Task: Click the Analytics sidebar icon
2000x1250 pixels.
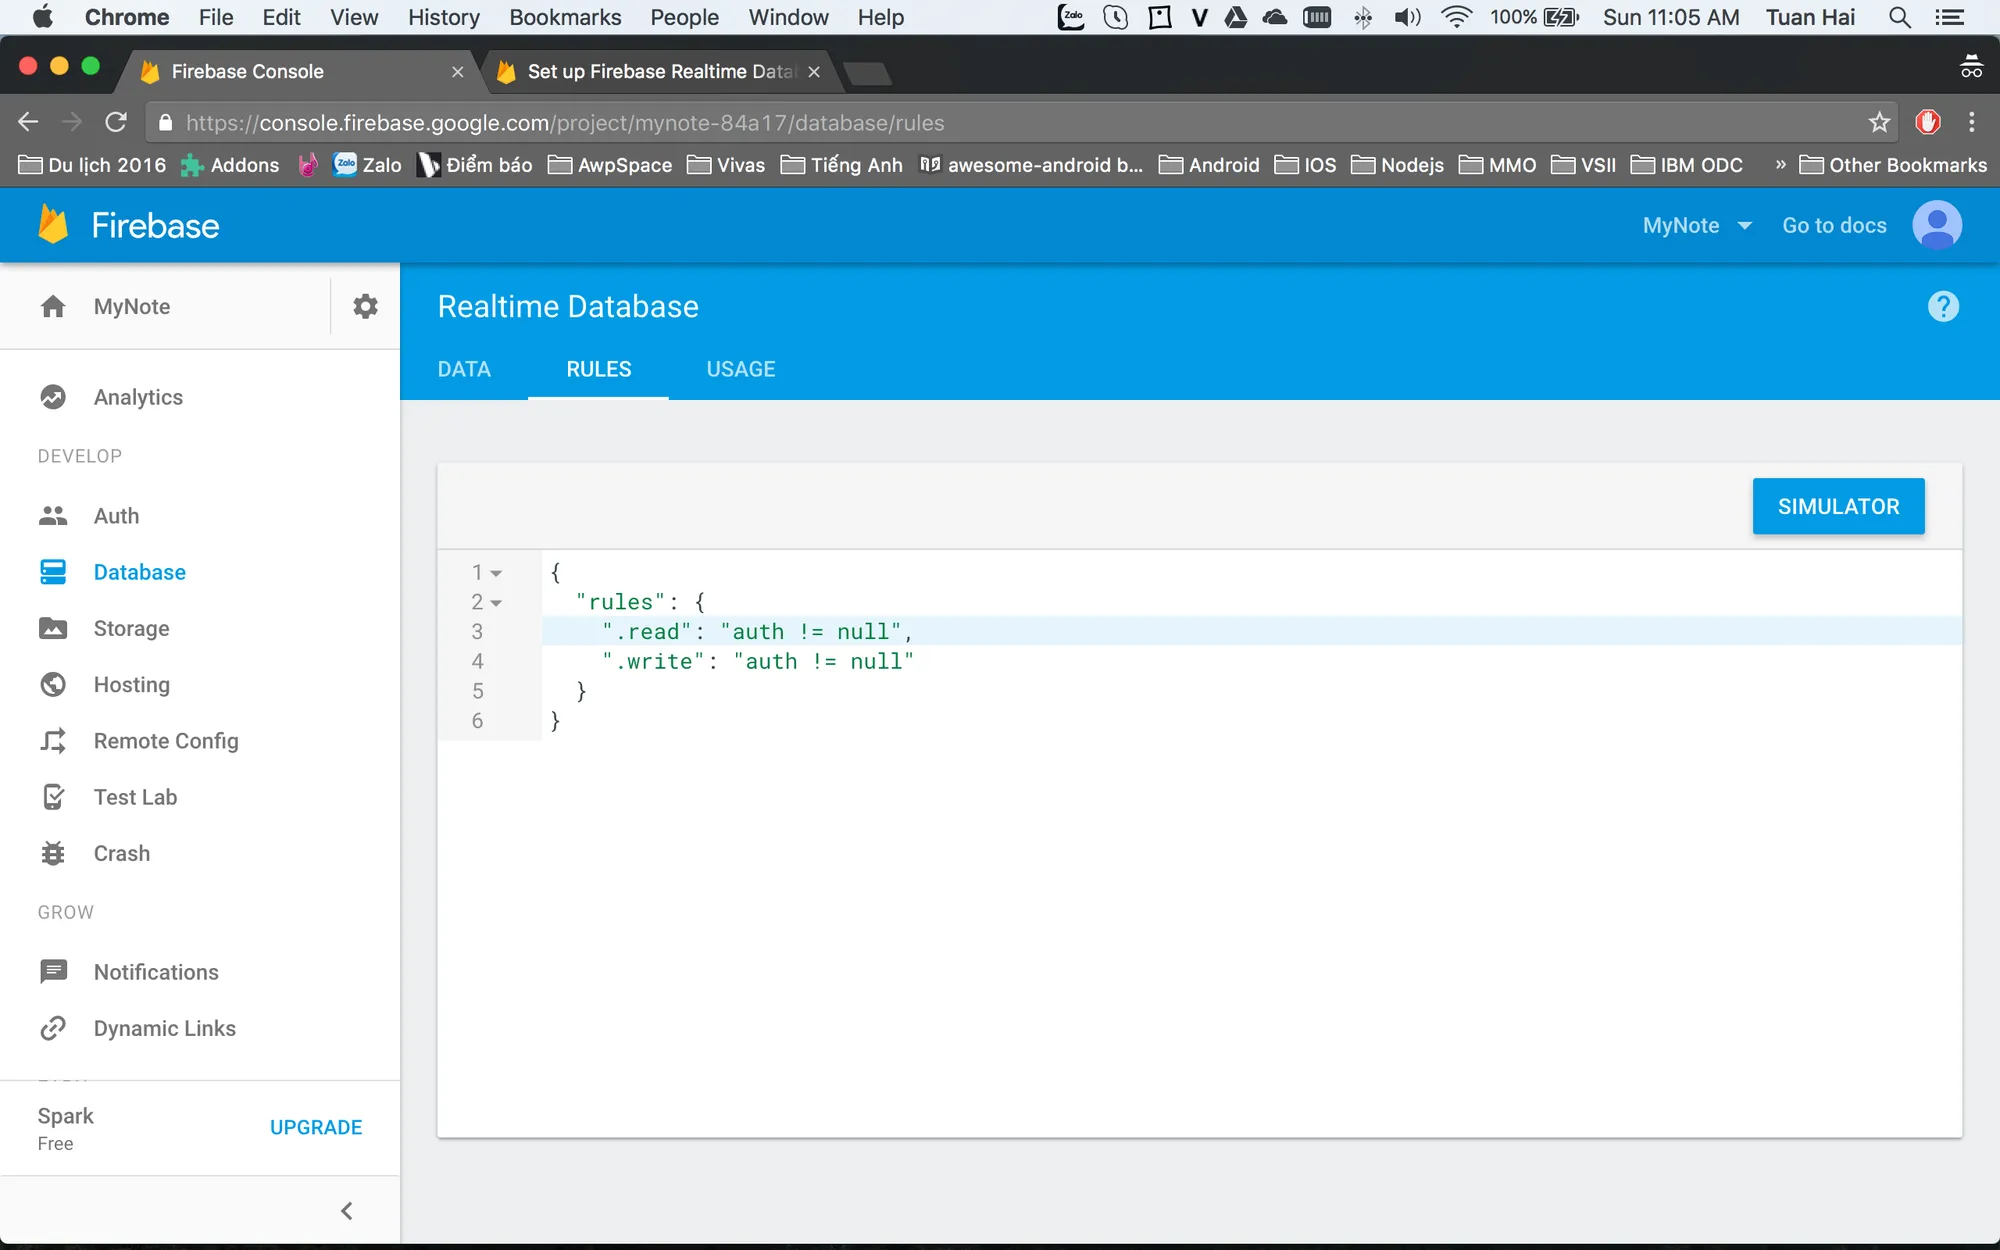Action: coord(53,397)
